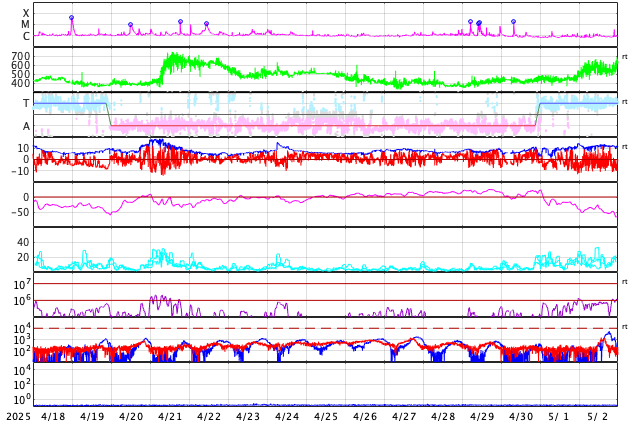The height and width of the screenshot is (424, 634).
Task: Click the 4/28 date label
Action: pos(443,417)
